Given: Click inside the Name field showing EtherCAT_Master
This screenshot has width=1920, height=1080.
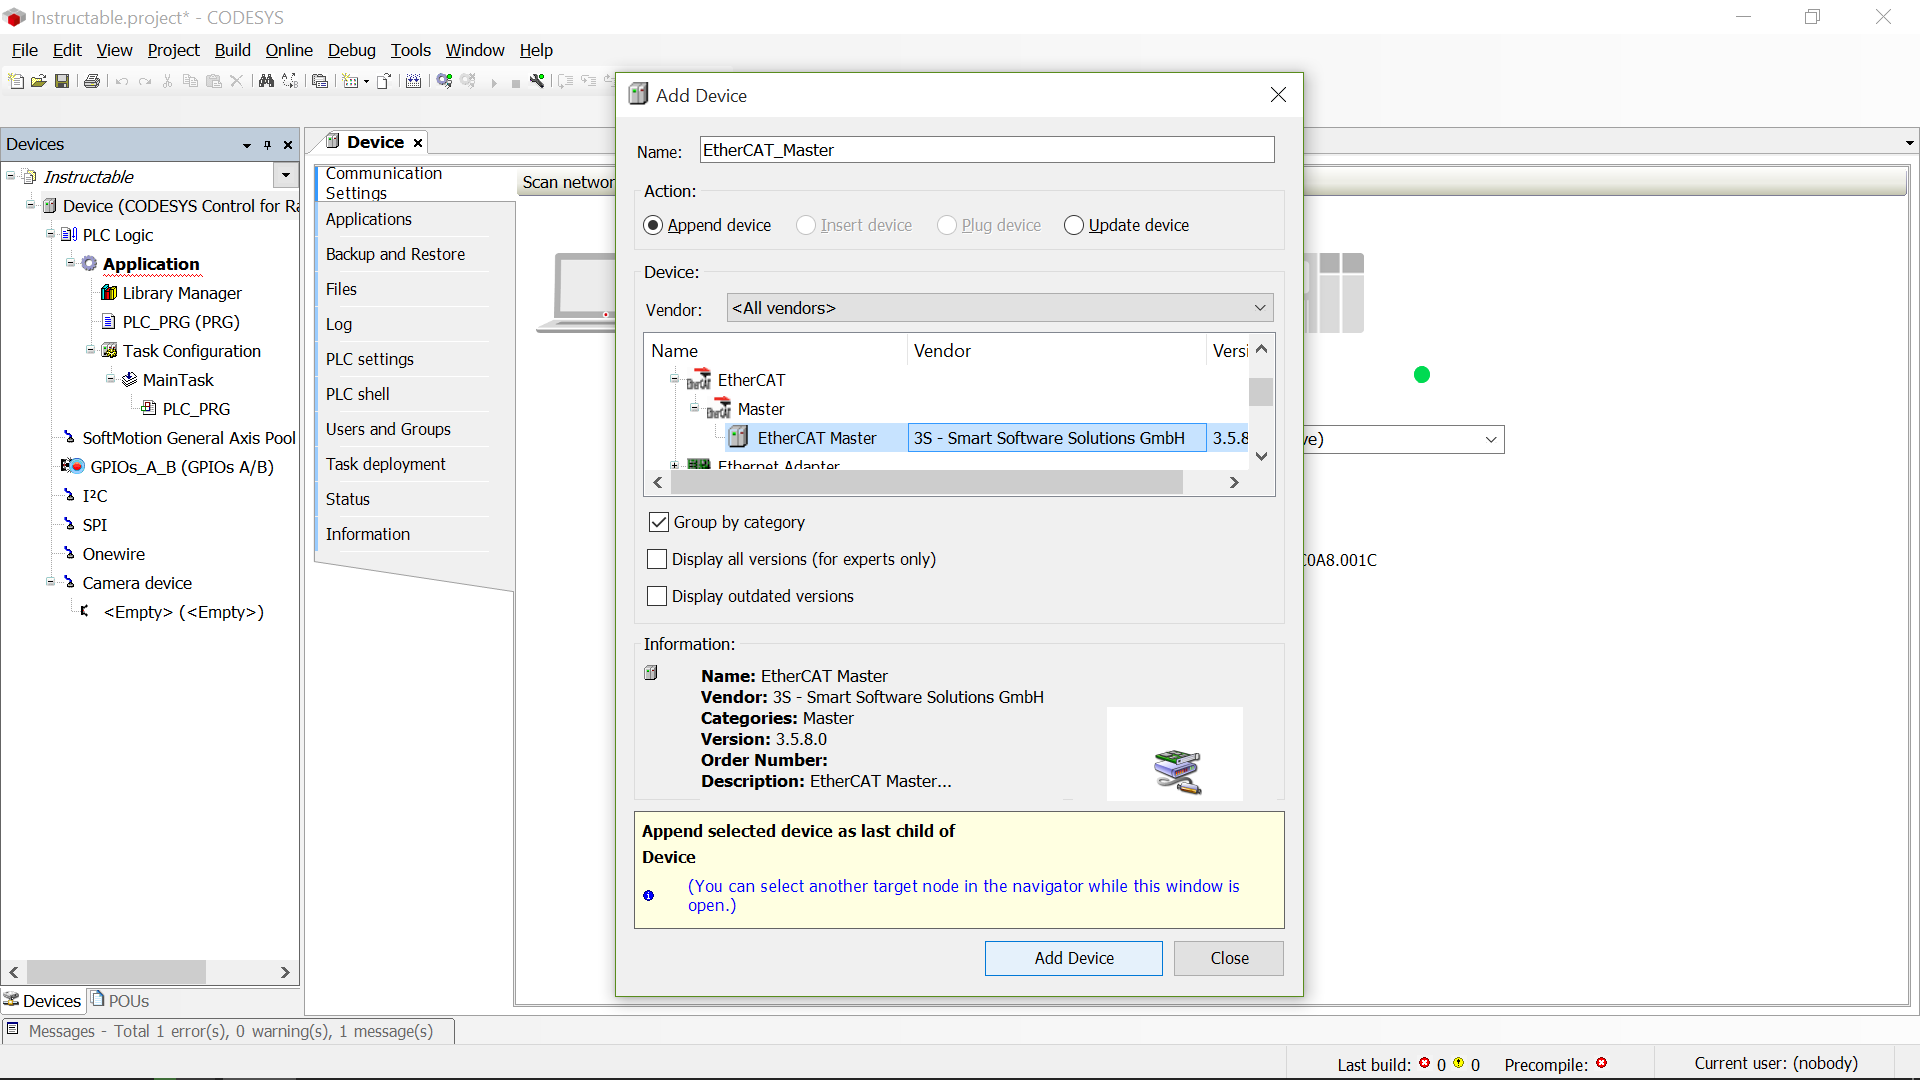Looking at the screenshot, I should [987, 149].
